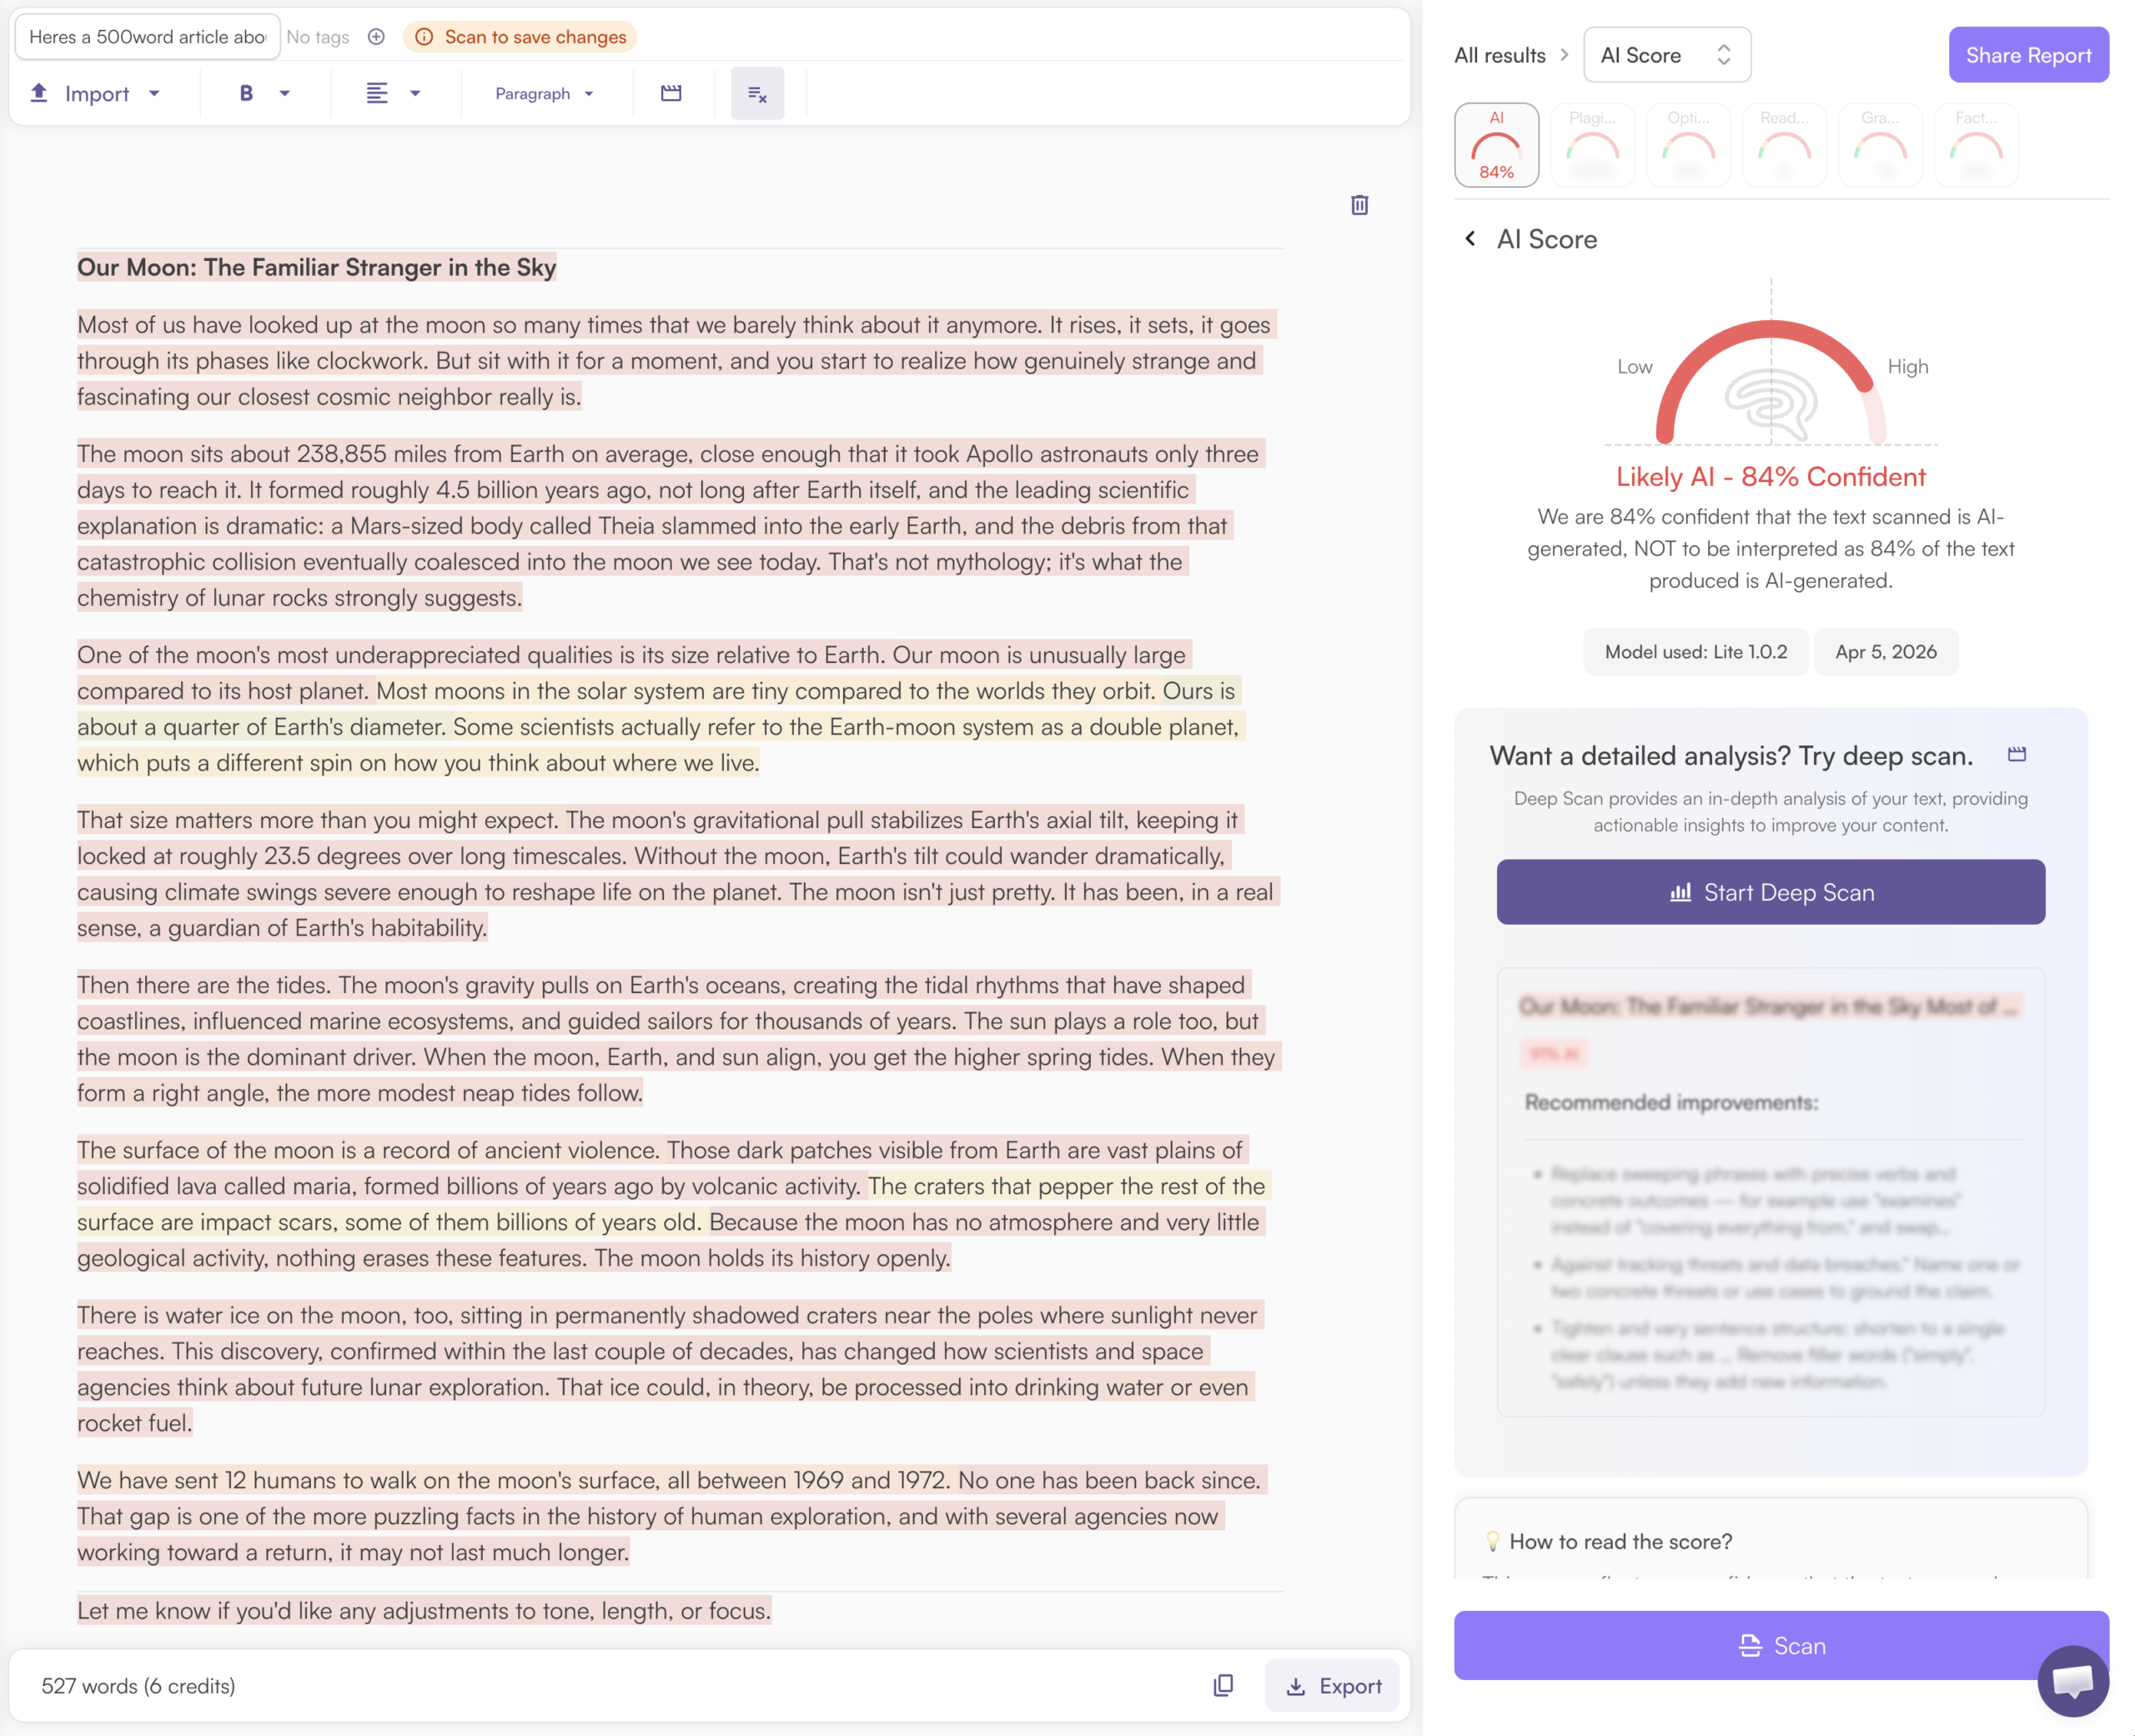The width and height of the screenshot is (2135, 1736).
Task: Open the chat support bubble
Action: (x=2073, y=1681)
